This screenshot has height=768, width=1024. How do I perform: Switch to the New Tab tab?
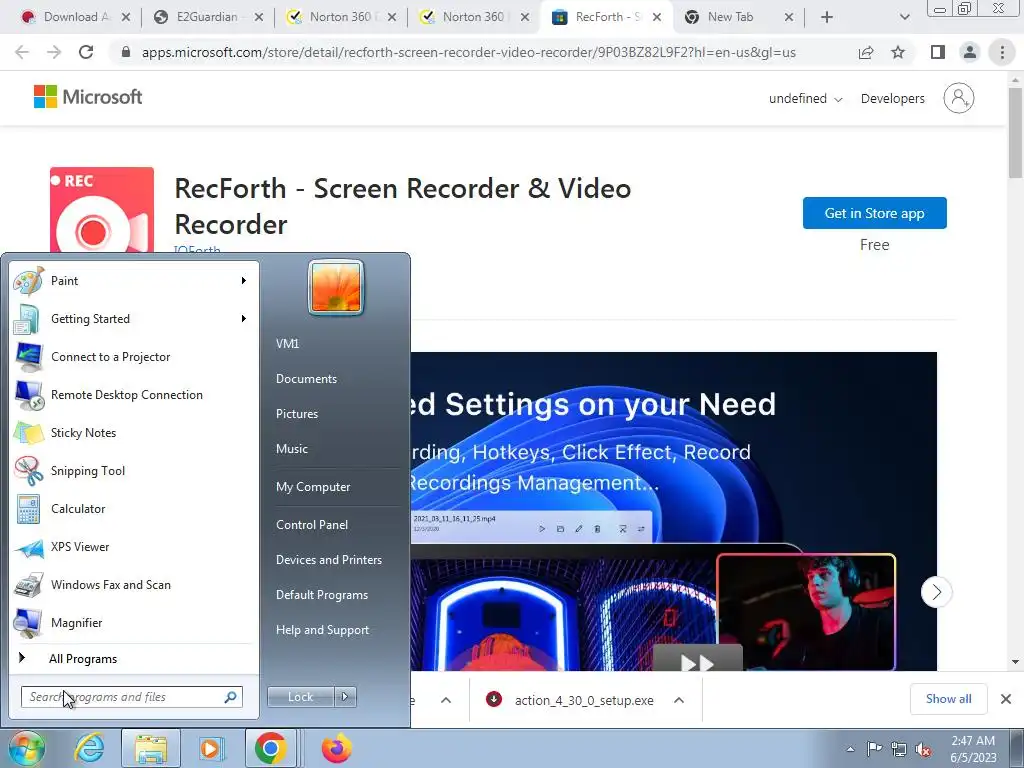click(739, 17)
